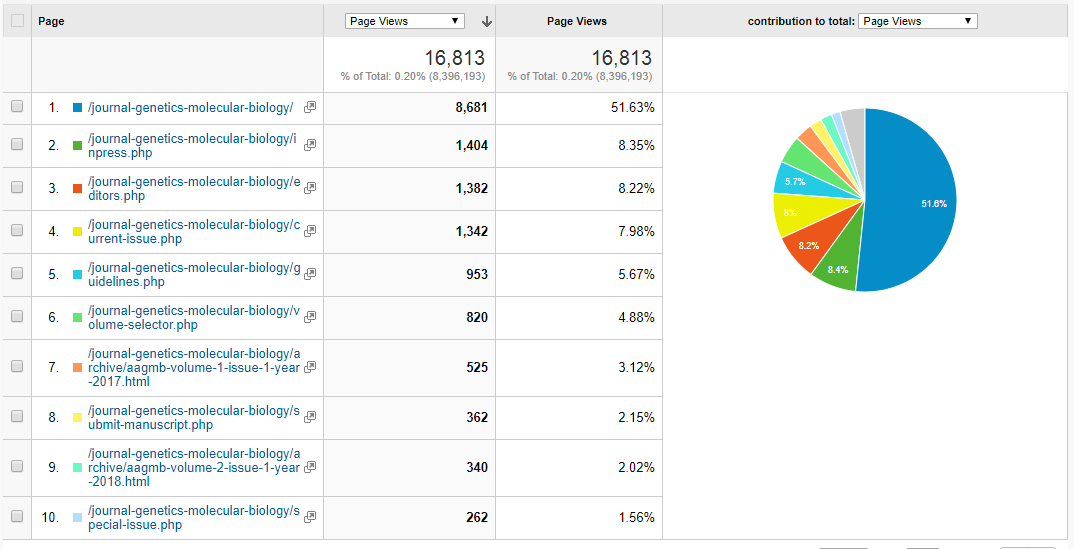
Task: Open the first Page Views metric dropdown
Action: pos(404,21)
